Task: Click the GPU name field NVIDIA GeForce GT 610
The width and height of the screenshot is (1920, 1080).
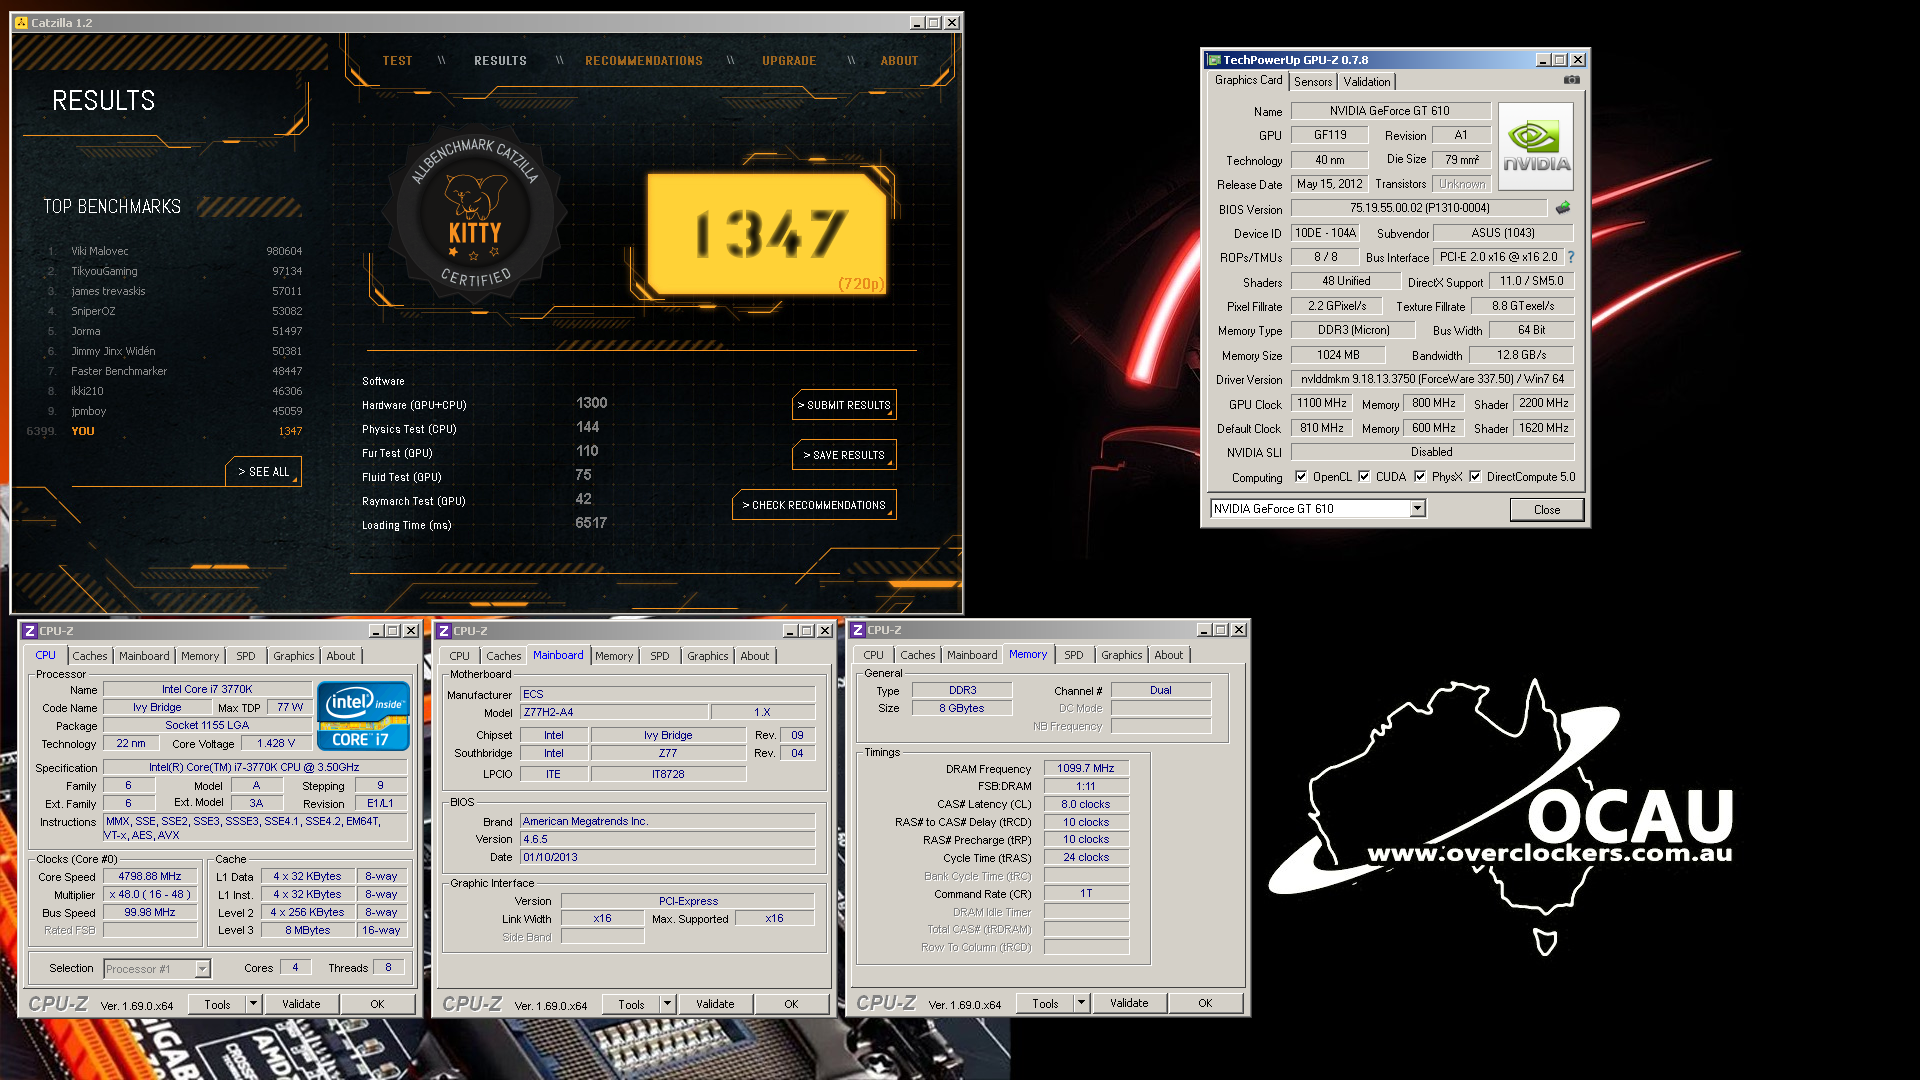Action: pos(1390,111)
